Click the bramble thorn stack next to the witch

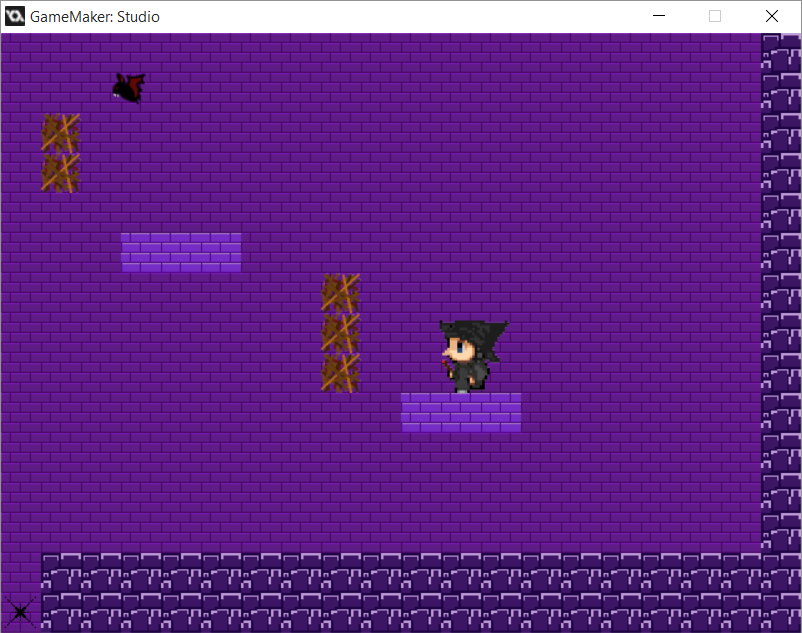pyautogui.click(x=341, y=333)
